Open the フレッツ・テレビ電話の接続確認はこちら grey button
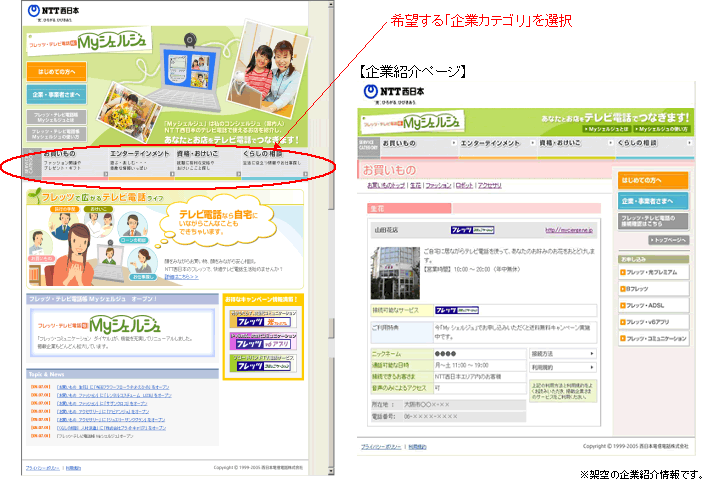 (x=653, y=221)
